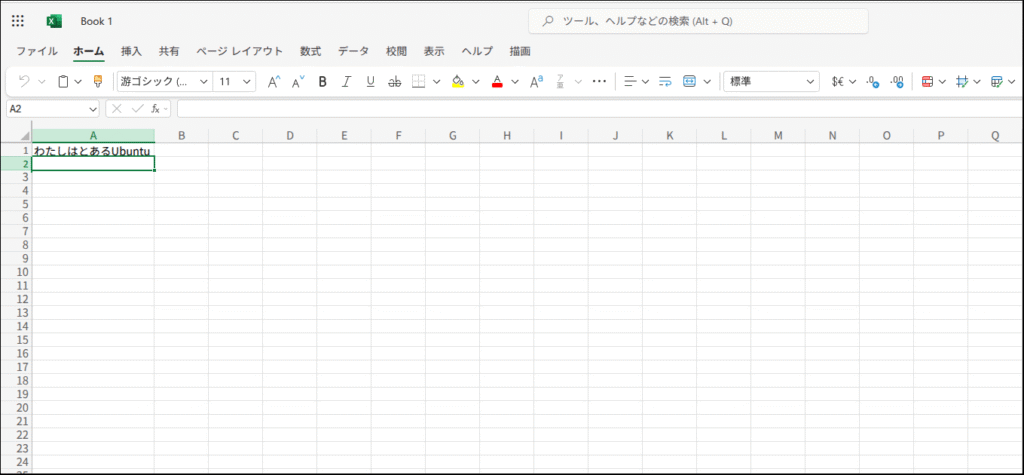
Task: Click the increase font size icon
Action: tap(274, 82)
